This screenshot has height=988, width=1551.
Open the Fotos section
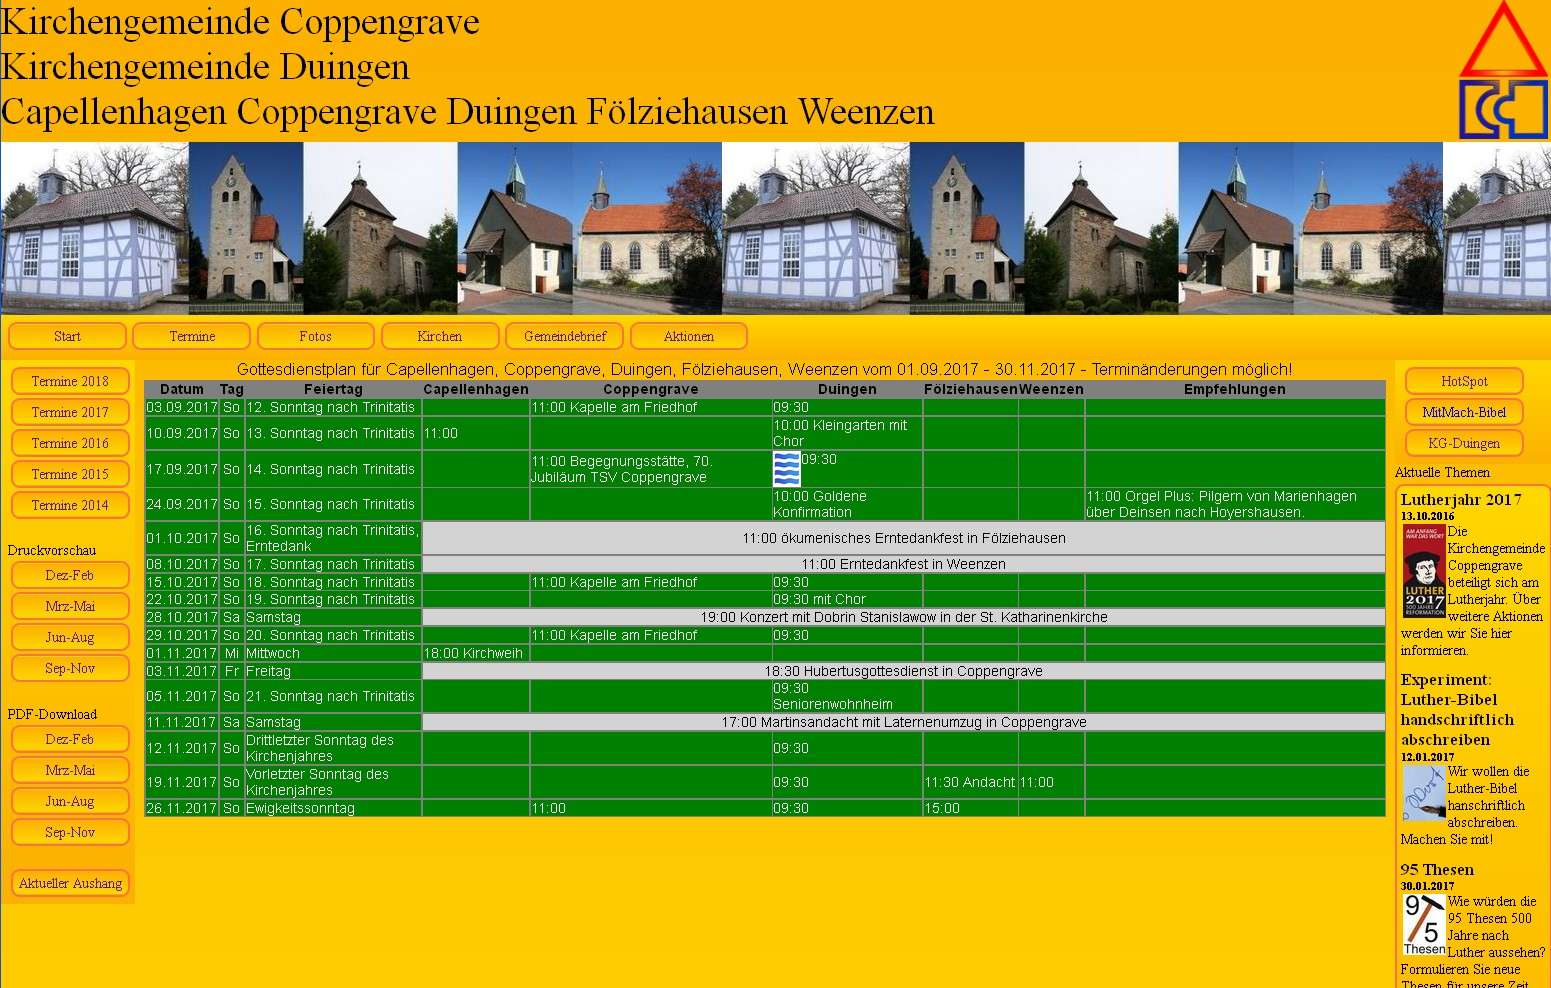tap(315, 336)
